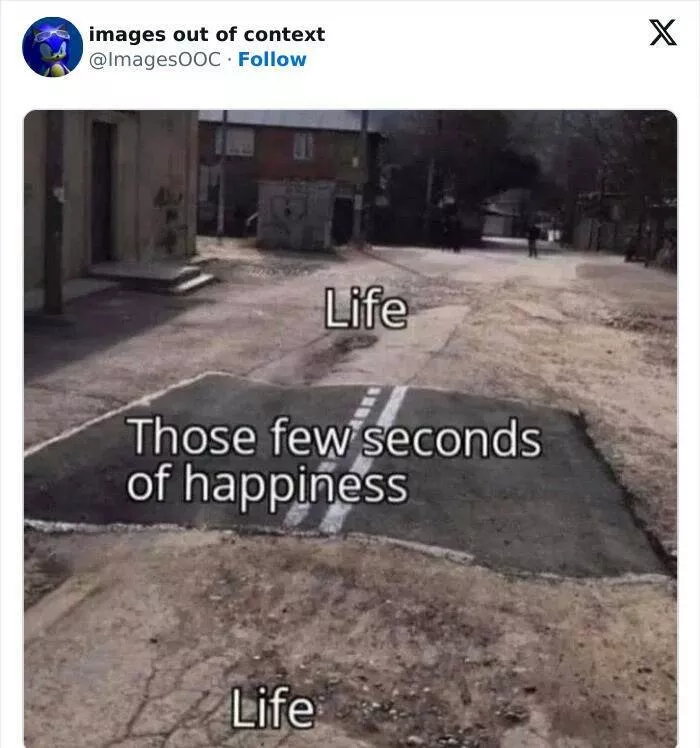Click the graffiti-covered shed

[x=295, y=216]
